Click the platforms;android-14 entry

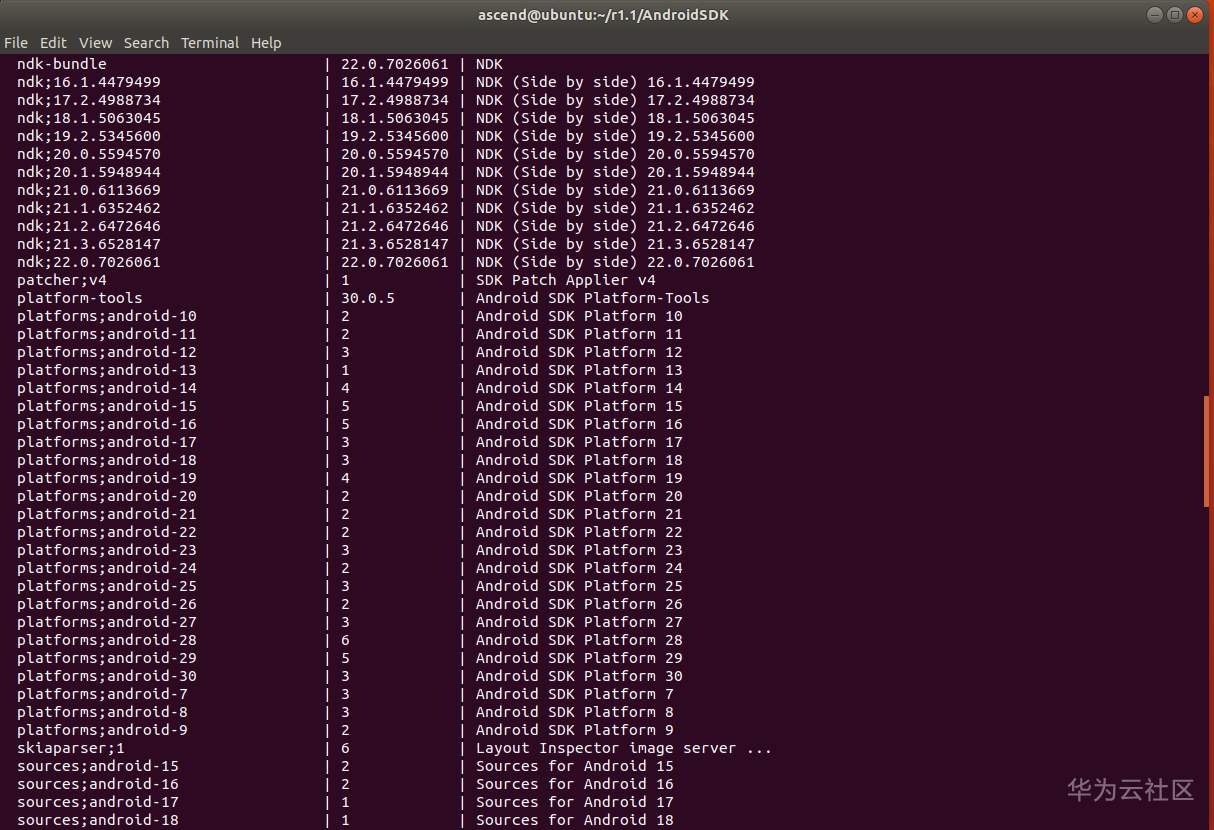(107, 388)
